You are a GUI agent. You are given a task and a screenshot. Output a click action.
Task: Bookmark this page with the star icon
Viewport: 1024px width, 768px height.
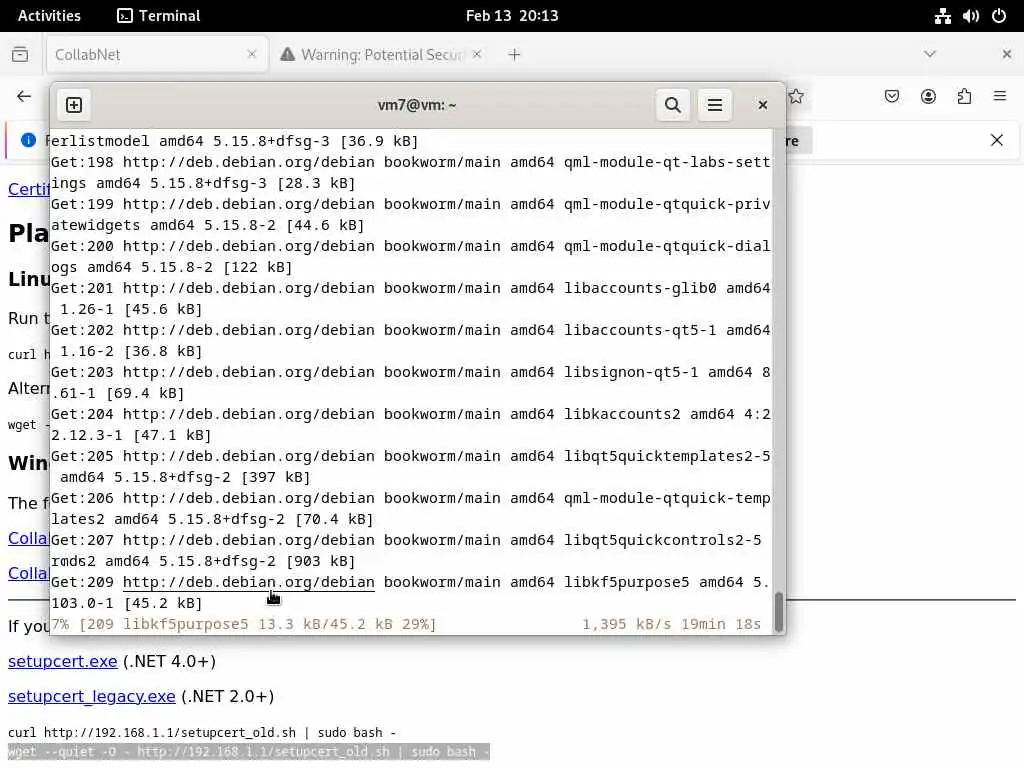tap(796, 97)
